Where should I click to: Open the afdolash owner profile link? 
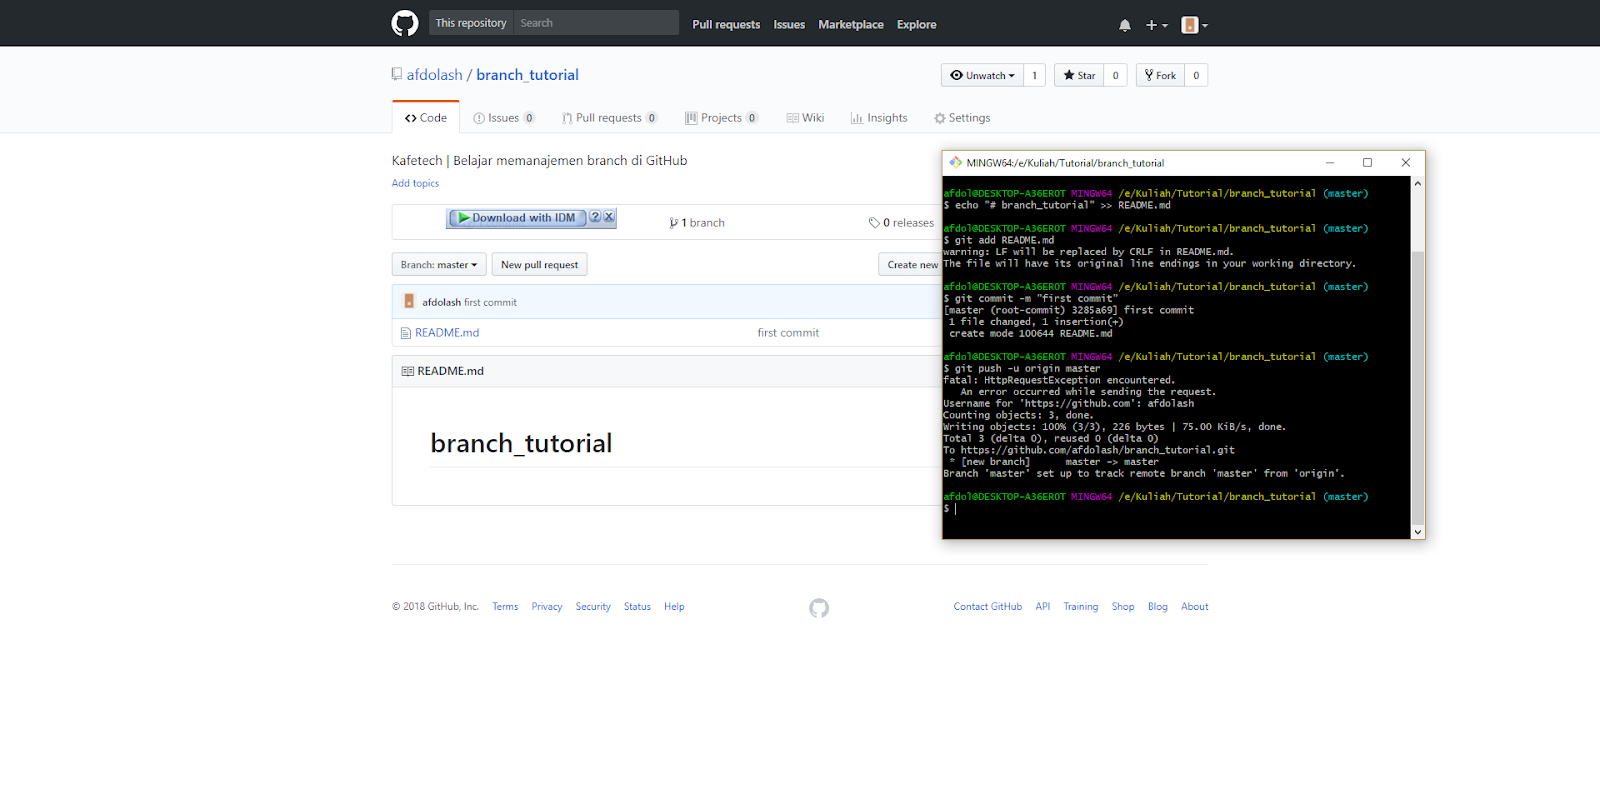[x=435, y=75]
